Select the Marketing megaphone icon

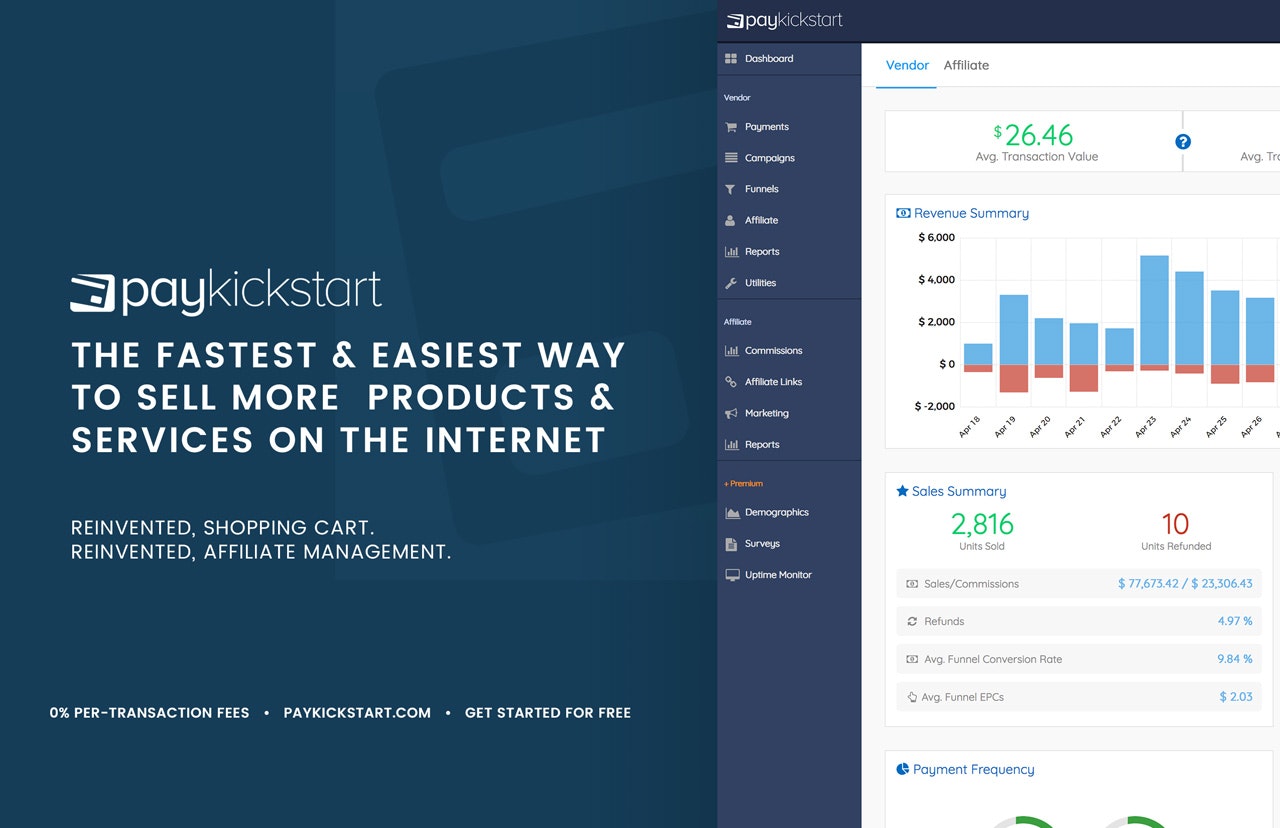tap(732, 413)
